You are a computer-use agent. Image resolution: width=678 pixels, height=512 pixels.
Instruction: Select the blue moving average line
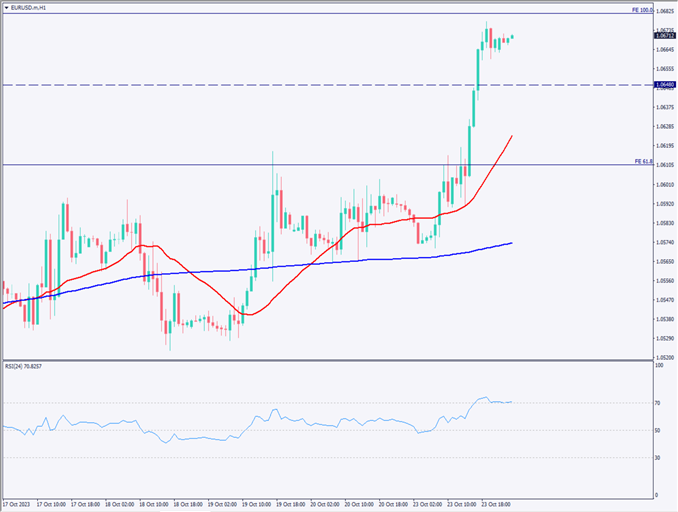300,265
